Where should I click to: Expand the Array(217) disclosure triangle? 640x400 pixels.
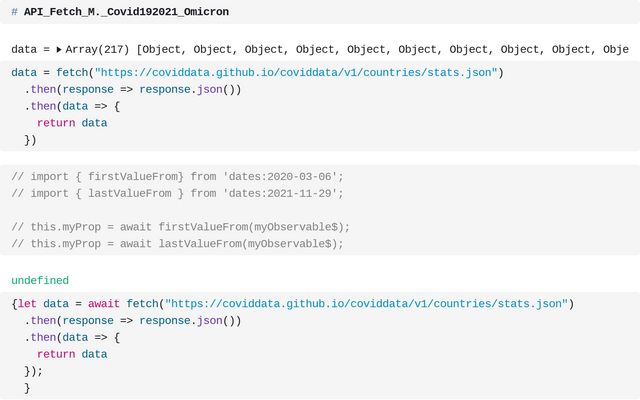point(59,49)
